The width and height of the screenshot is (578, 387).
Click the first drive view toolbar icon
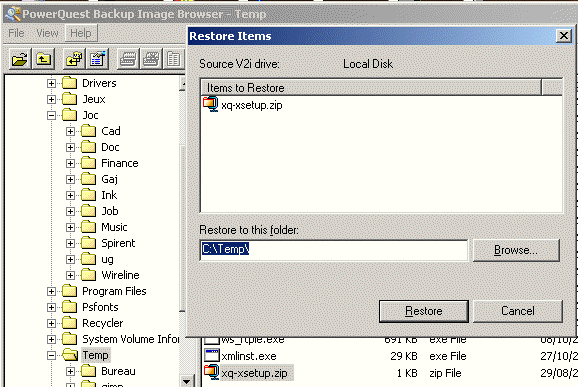128,59
